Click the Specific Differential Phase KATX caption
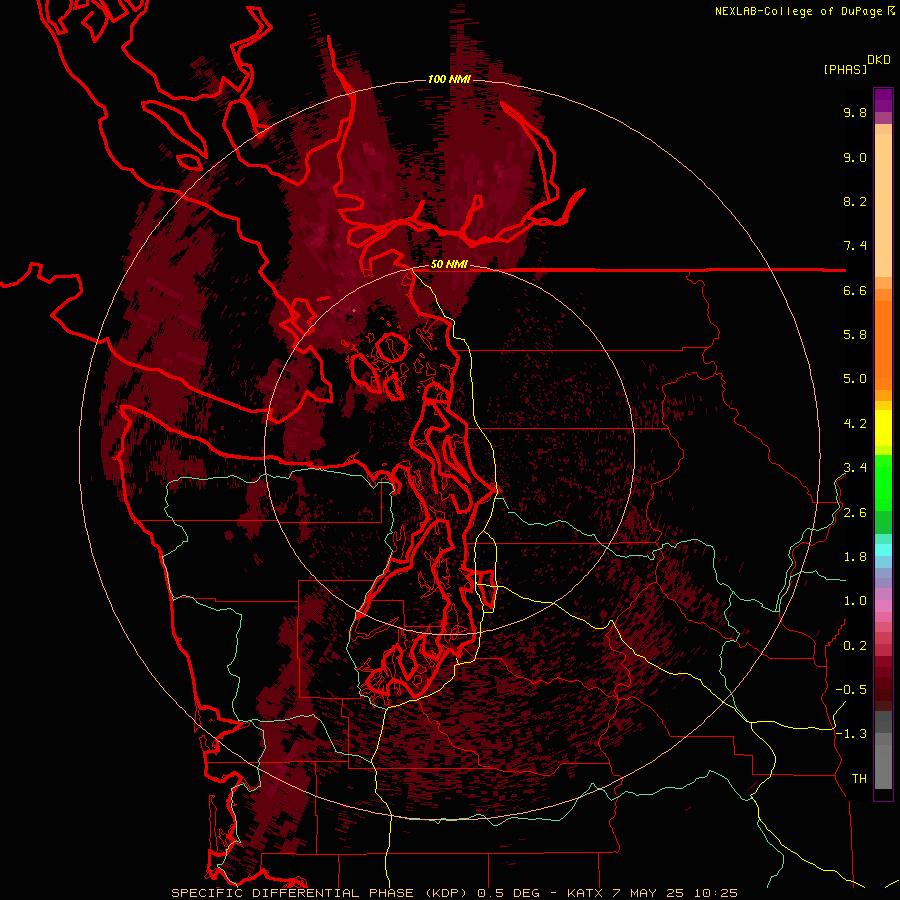This screenshot has width=900, height=900. coord(455,893)
